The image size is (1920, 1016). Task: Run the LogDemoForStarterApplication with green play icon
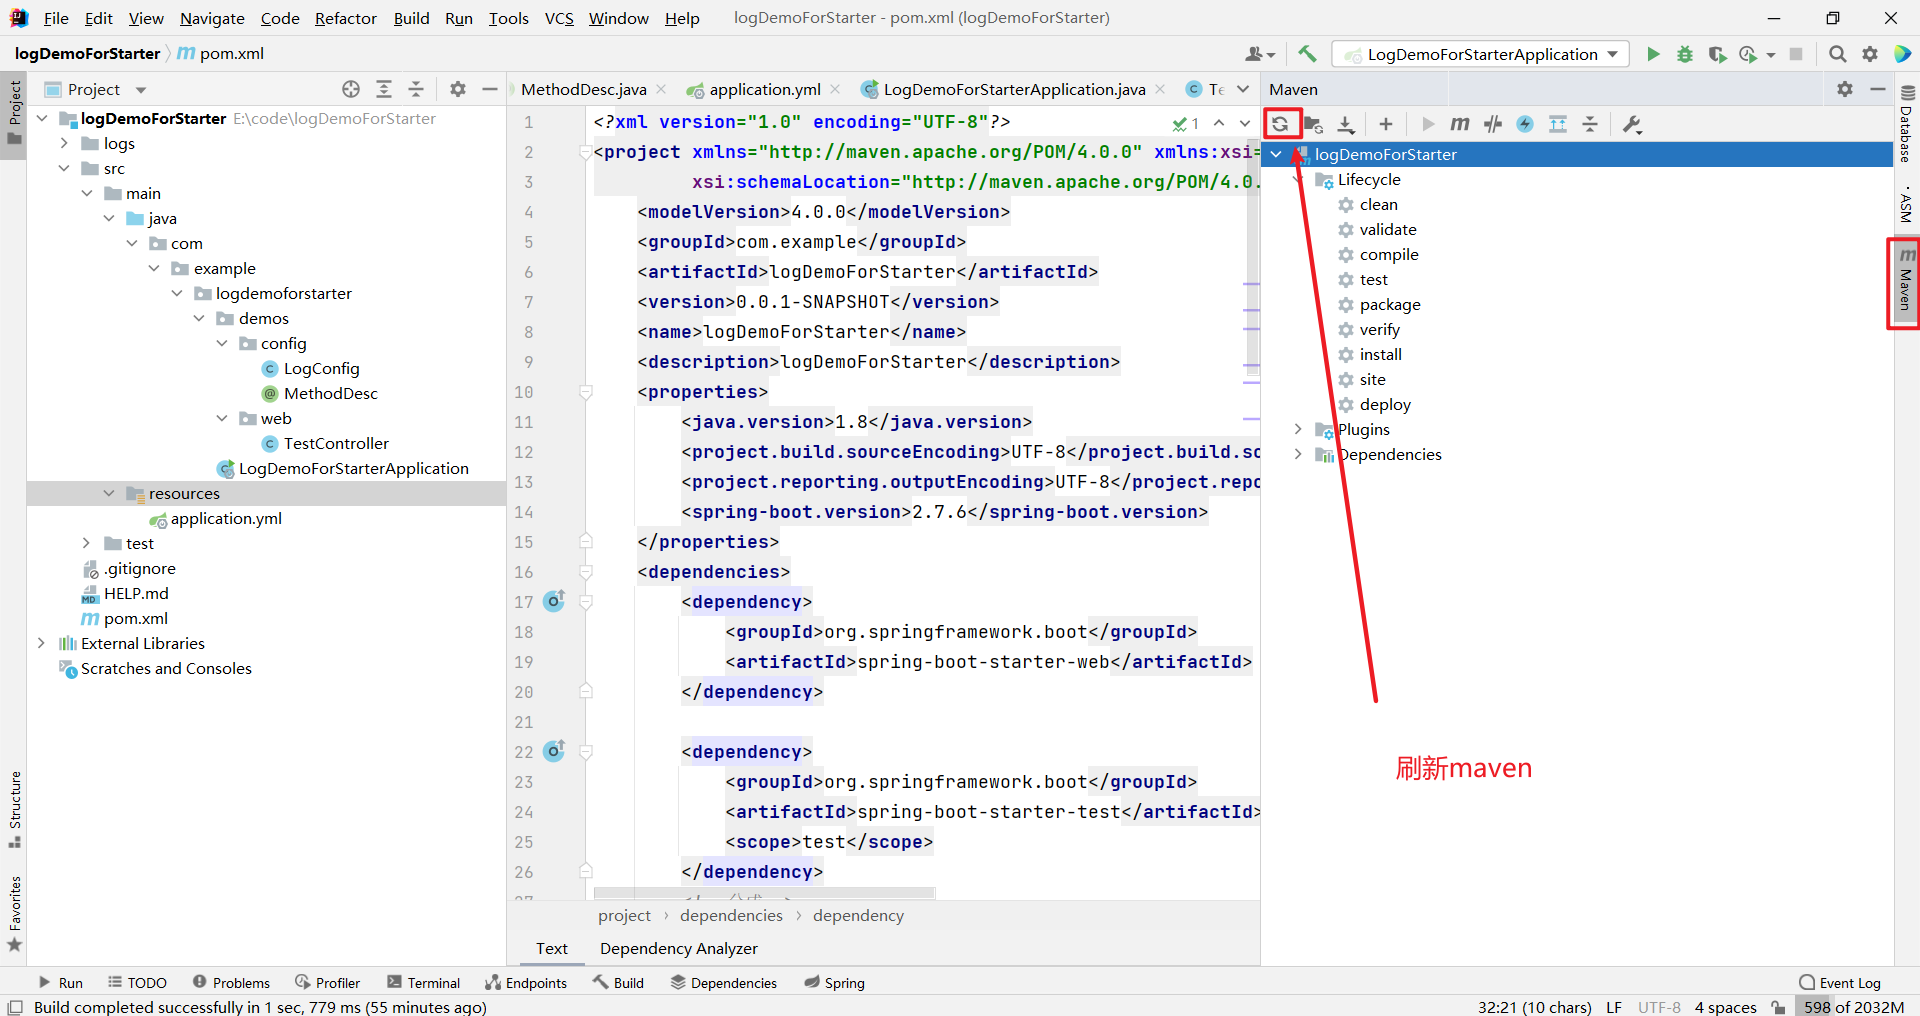(x=1653, y=54)
